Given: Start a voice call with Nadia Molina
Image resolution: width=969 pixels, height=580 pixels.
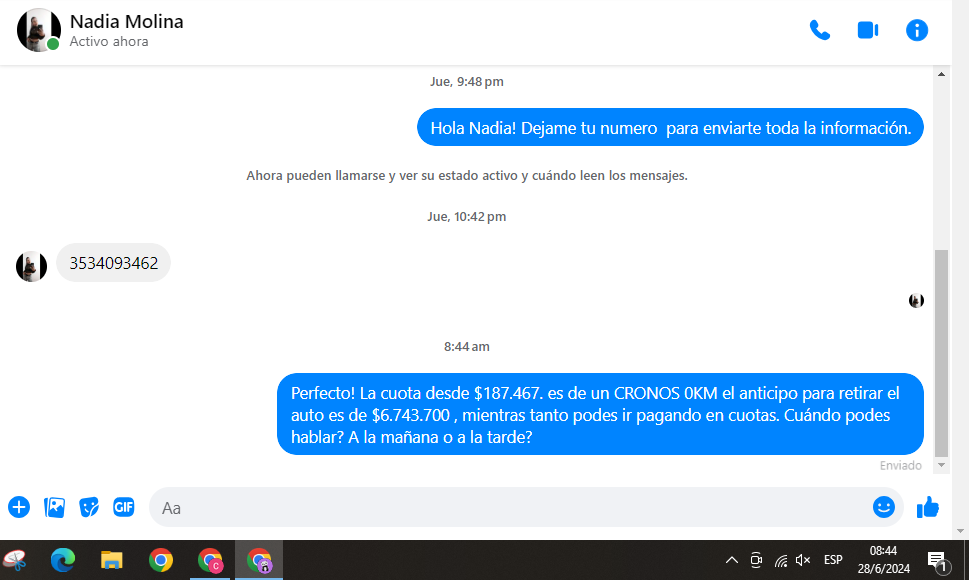Looking at the screenshot, I should pos(819,30).
